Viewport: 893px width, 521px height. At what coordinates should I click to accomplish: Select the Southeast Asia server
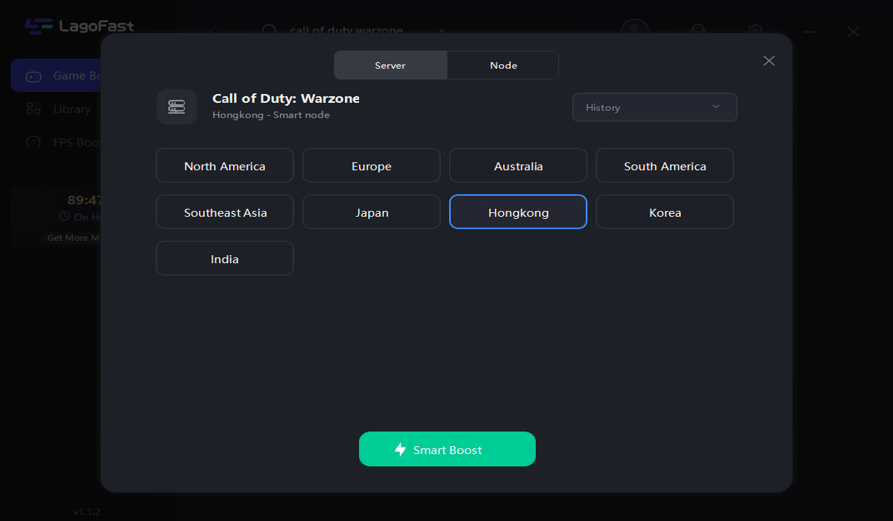(x=225, y=212)
